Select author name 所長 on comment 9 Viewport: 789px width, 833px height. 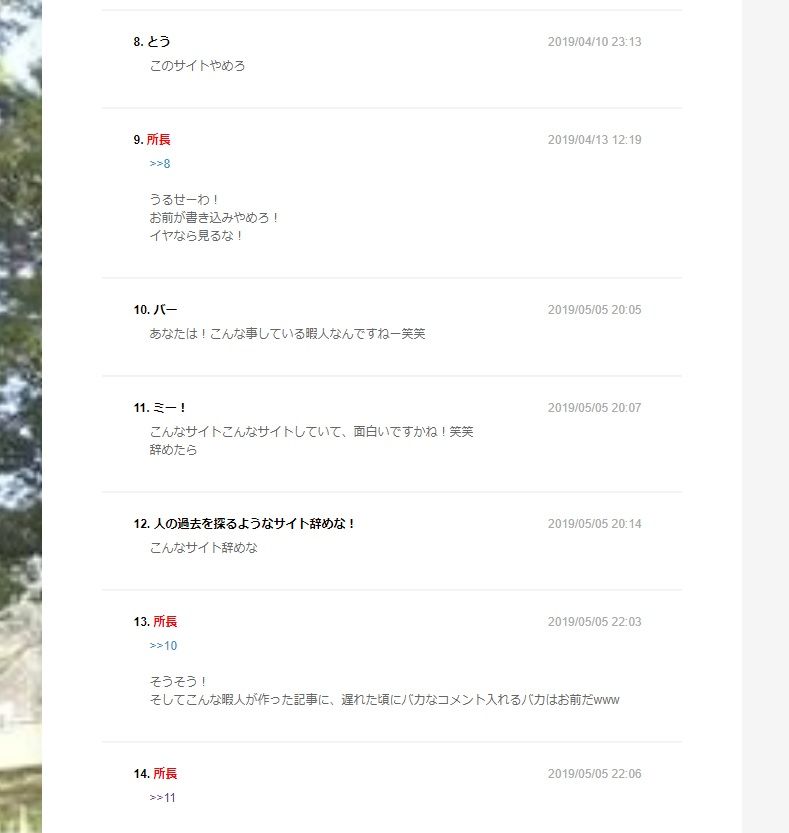(158, 140)
